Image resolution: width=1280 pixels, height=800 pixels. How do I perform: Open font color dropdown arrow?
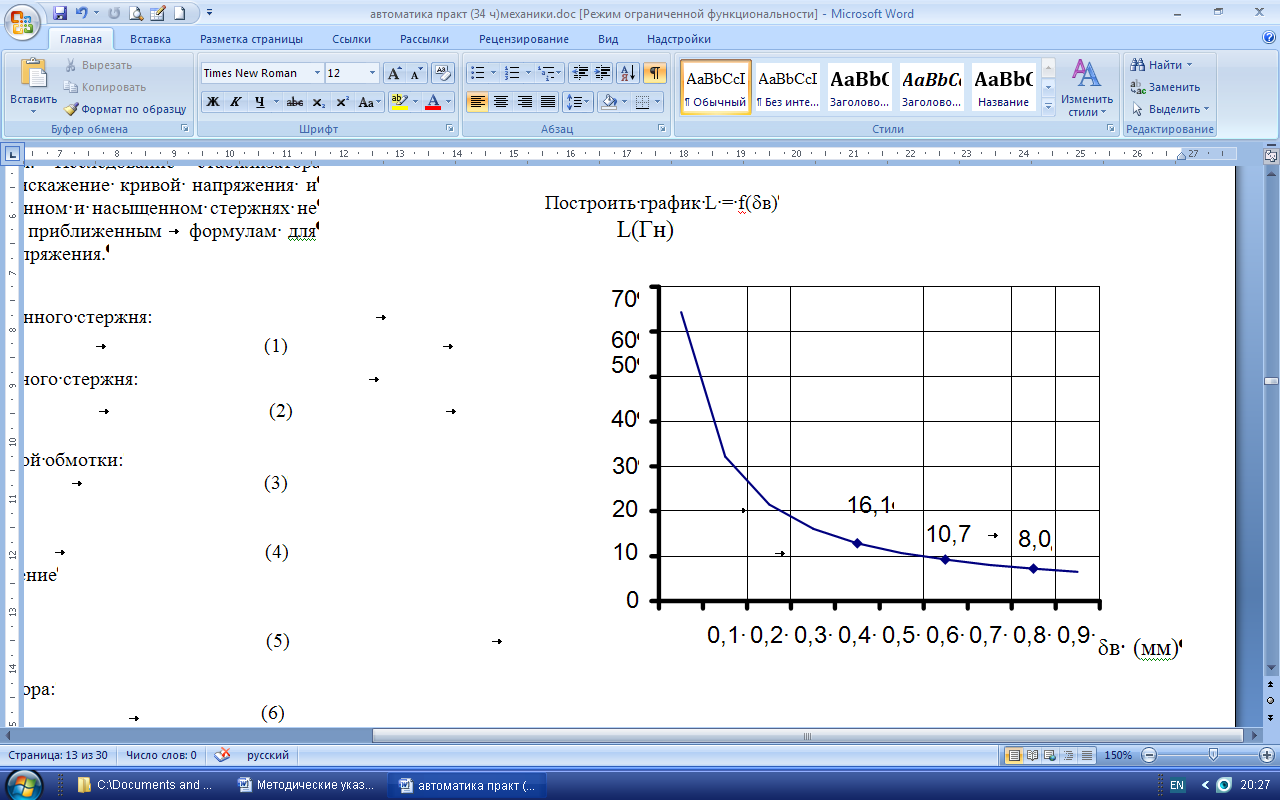449,102
